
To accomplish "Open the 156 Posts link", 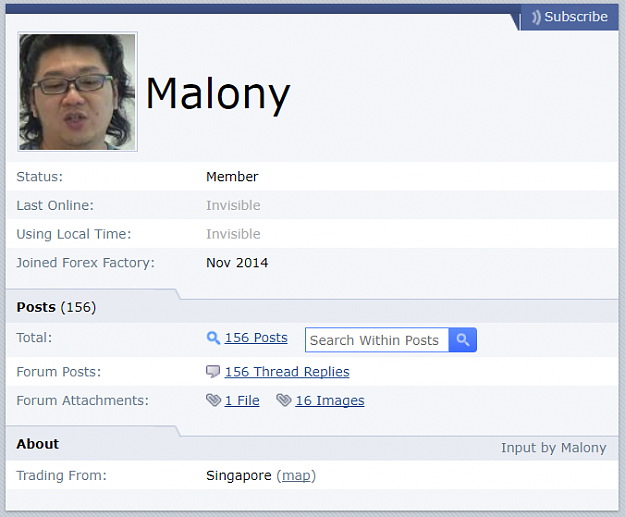I will click(256, 338).
